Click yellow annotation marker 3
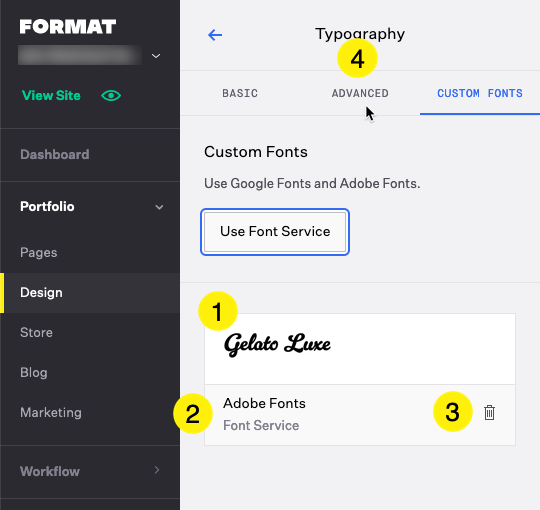 tap(453, 411)
